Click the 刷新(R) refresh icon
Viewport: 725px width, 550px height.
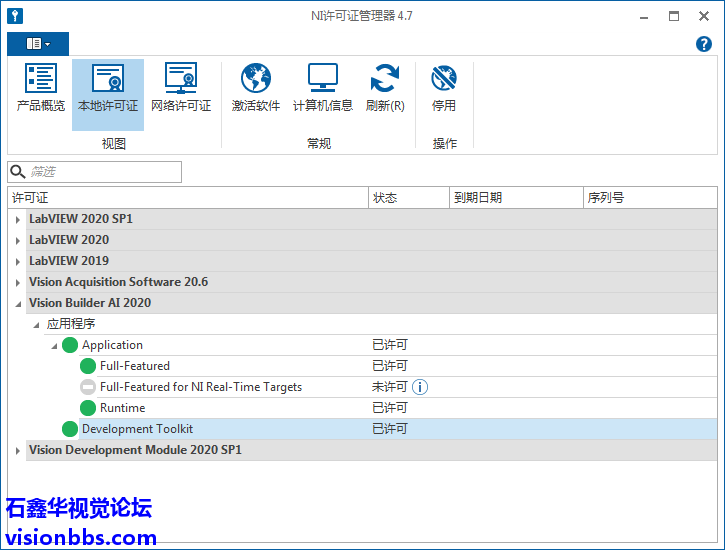pos(385,88)
